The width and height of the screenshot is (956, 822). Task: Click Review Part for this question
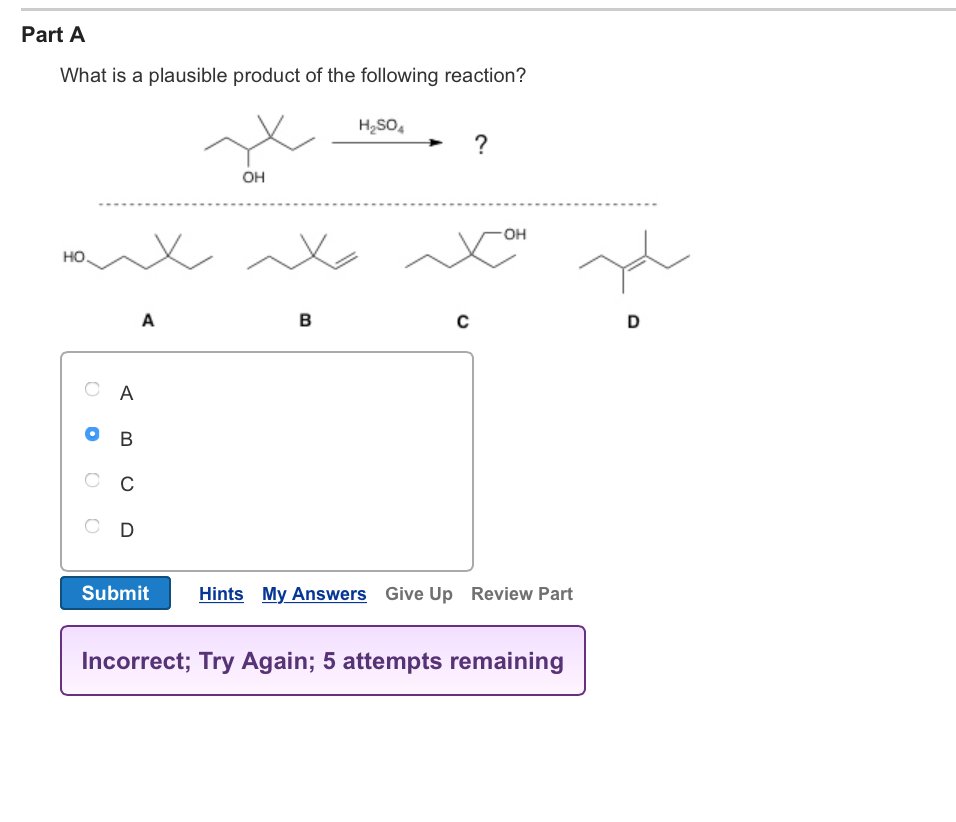(521, 593)
